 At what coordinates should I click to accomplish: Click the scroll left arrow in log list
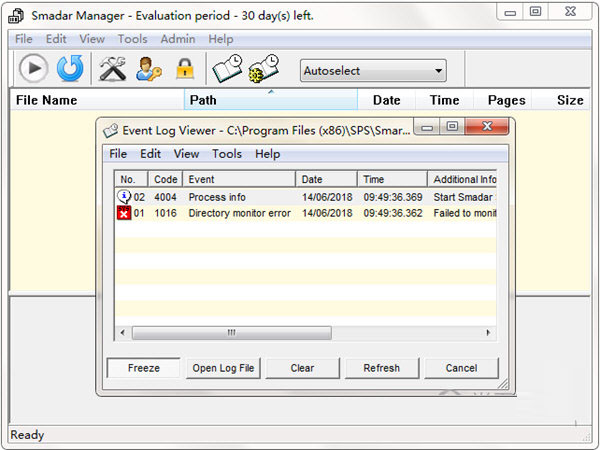[x=122, y=333]
